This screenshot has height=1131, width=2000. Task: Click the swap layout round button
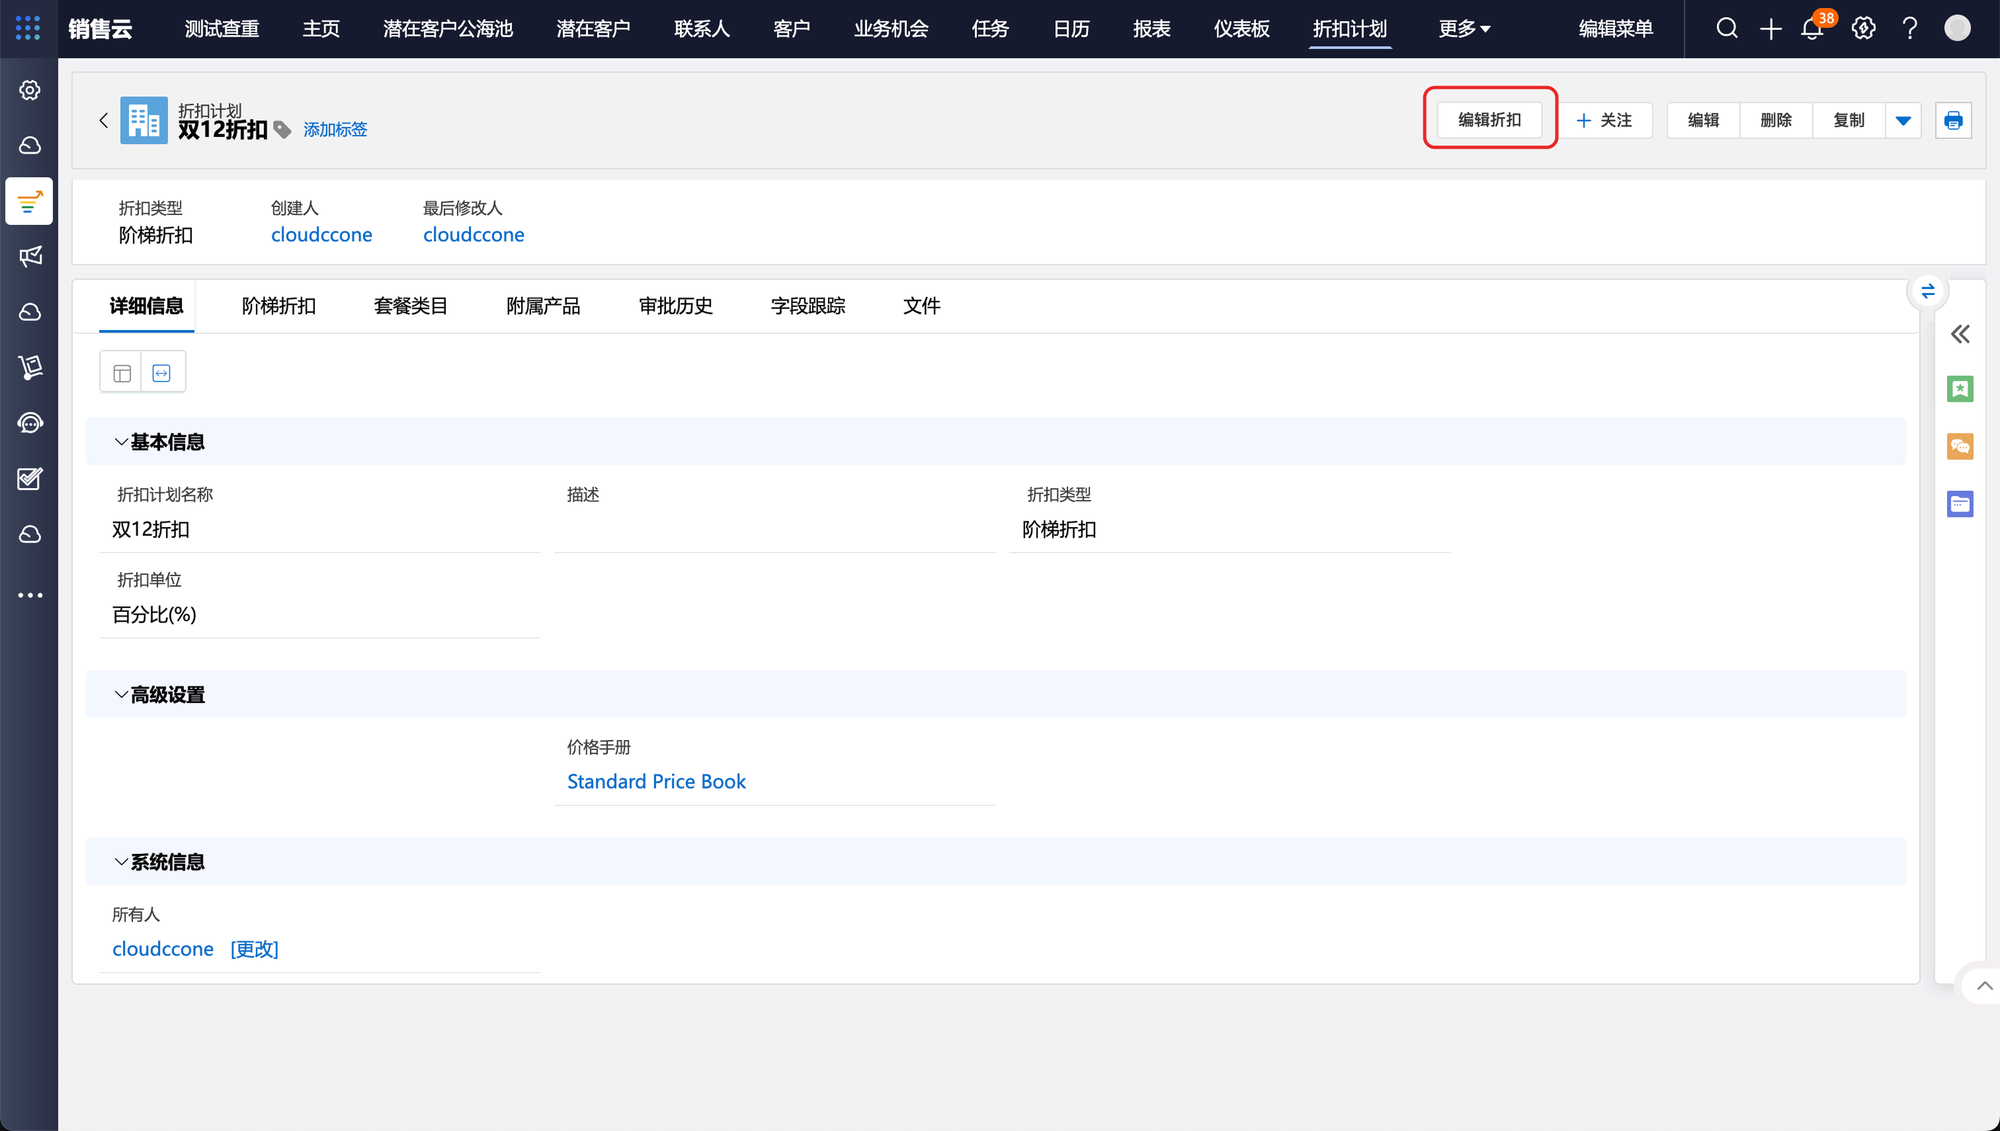coord(1928,291)
